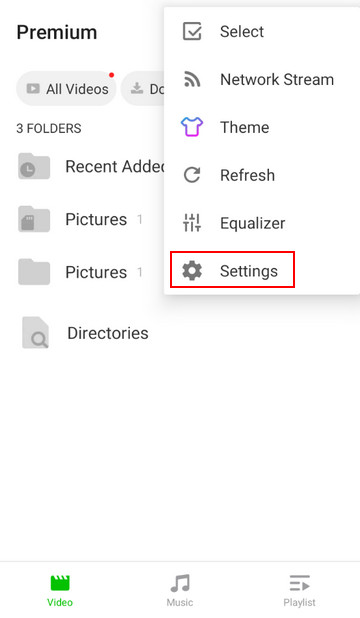
Task: Tap the partially hidden download chip
Action: [x=142, y=89]
